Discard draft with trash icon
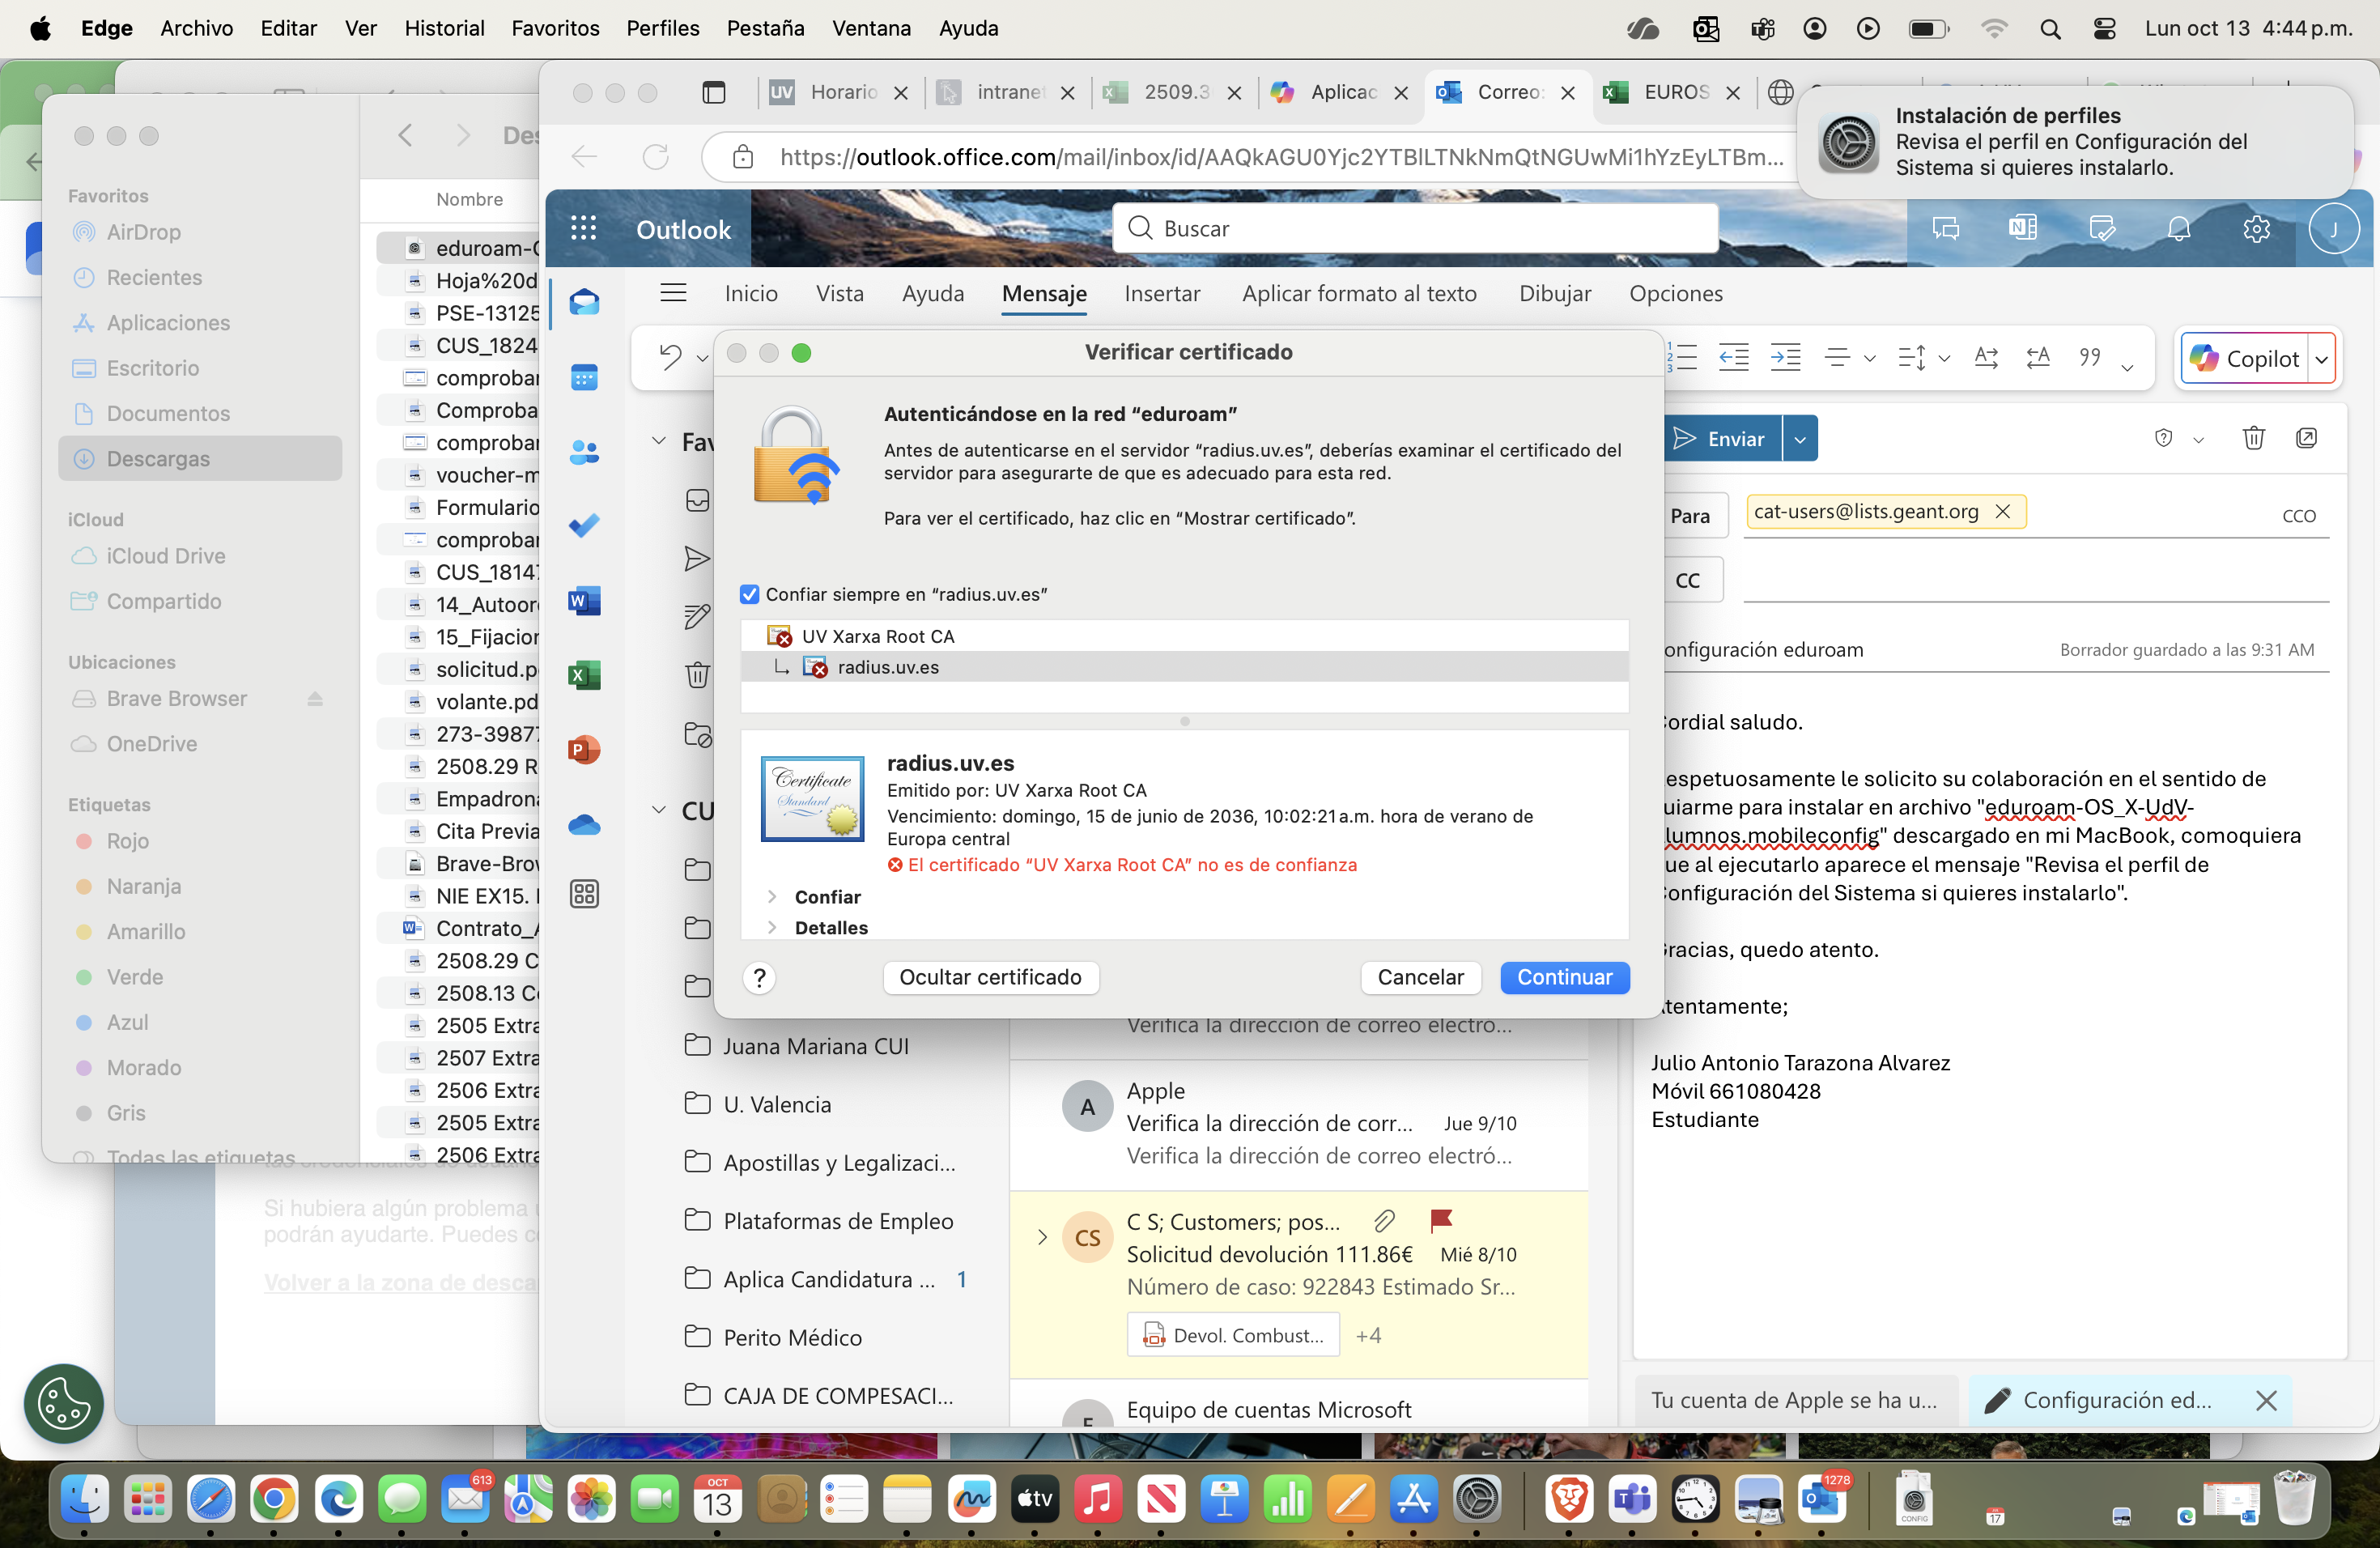This screenshot has width=2380, height=1548. coord(2253,438)
